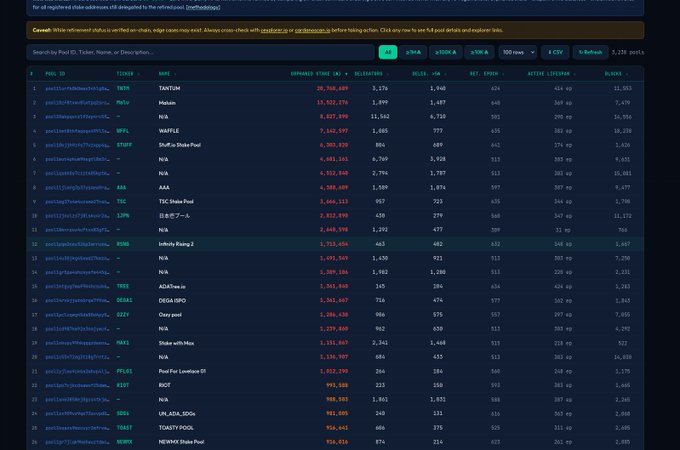Open the methodology link

(203, 7)
